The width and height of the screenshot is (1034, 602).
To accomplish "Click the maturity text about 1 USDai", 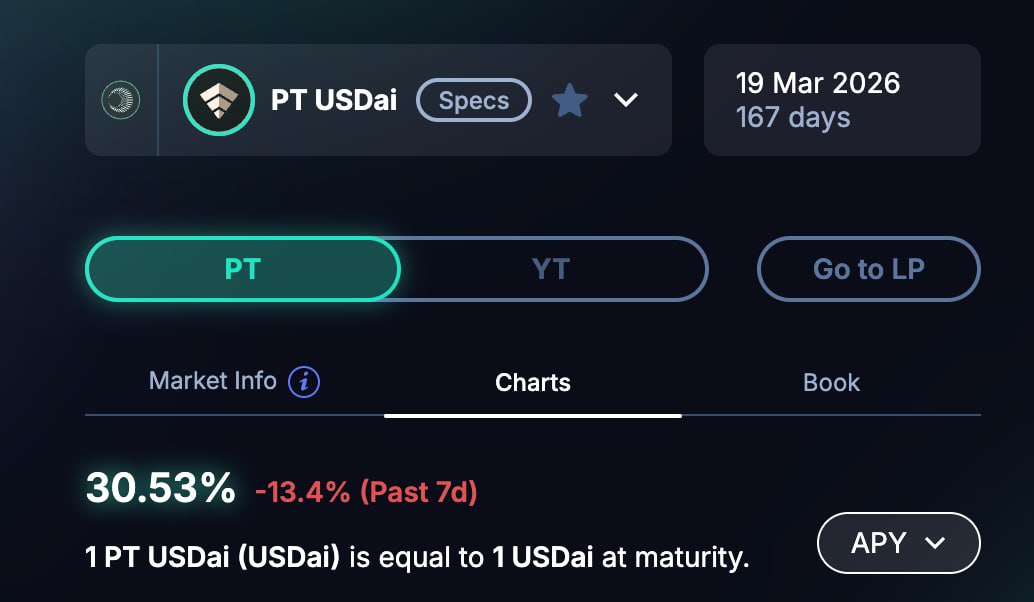I will pyautogui.click(x=417, y=556).
